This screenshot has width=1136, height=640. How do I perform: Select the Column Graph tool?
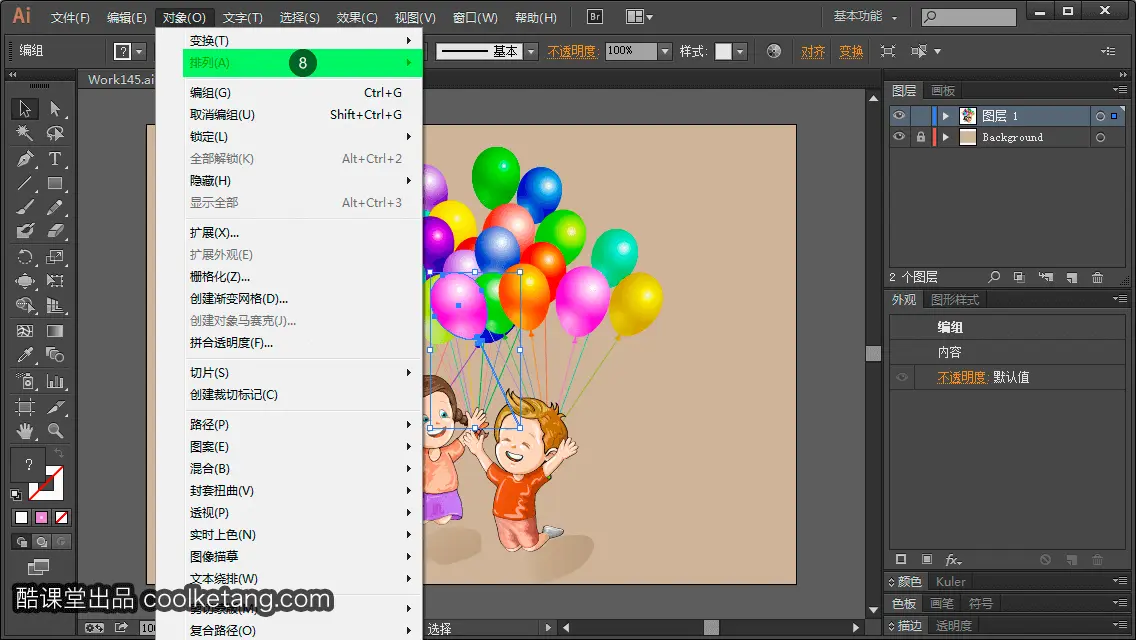pos(55,381)
